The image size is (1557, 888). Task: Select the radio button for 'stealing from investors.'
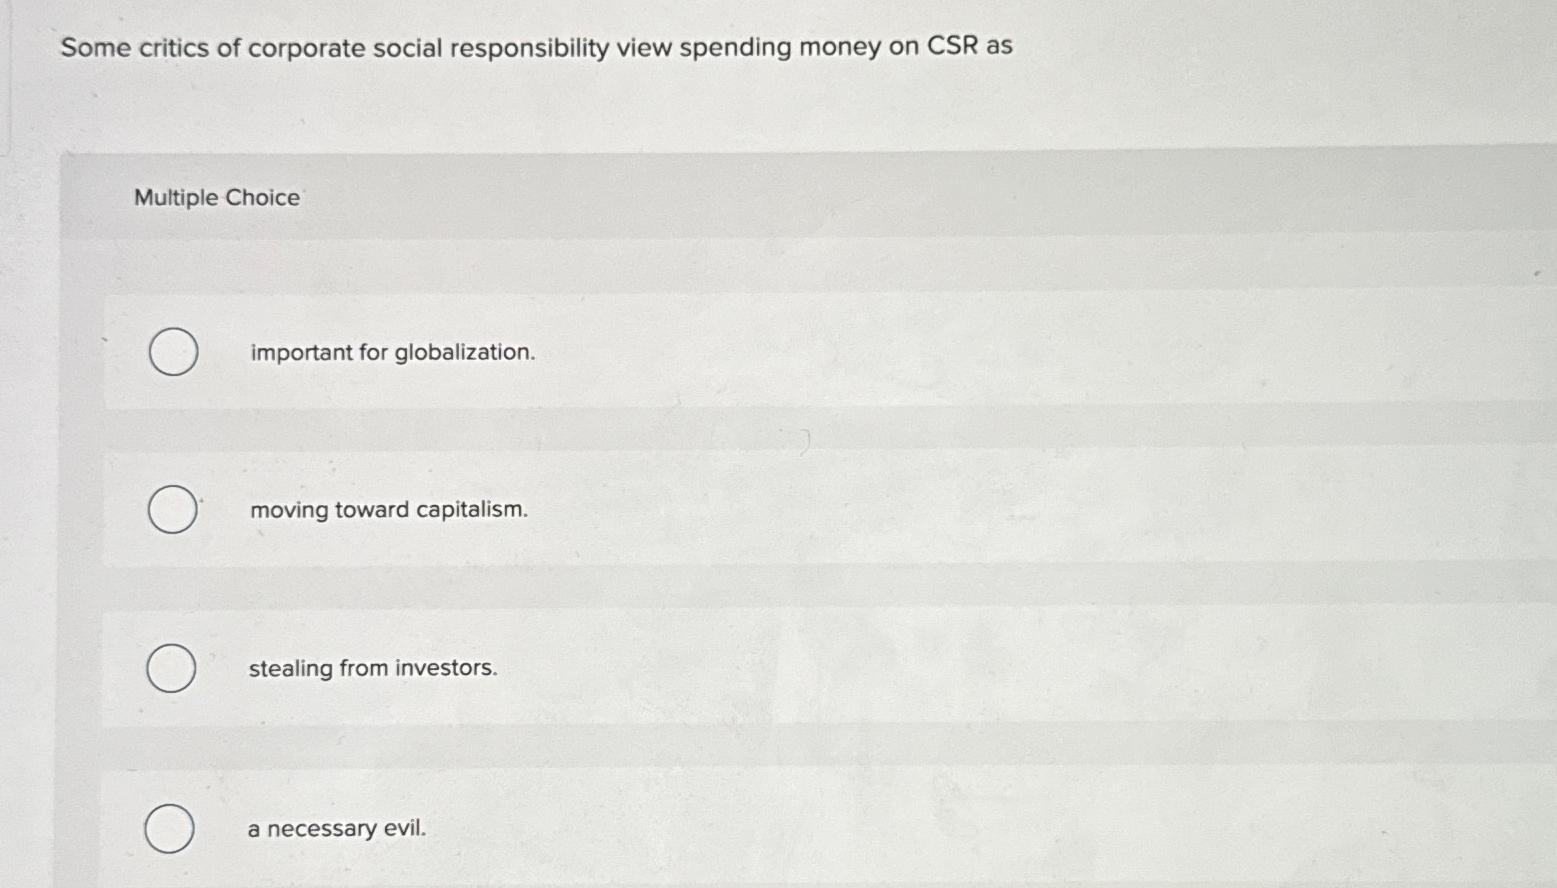pos(171,669)
